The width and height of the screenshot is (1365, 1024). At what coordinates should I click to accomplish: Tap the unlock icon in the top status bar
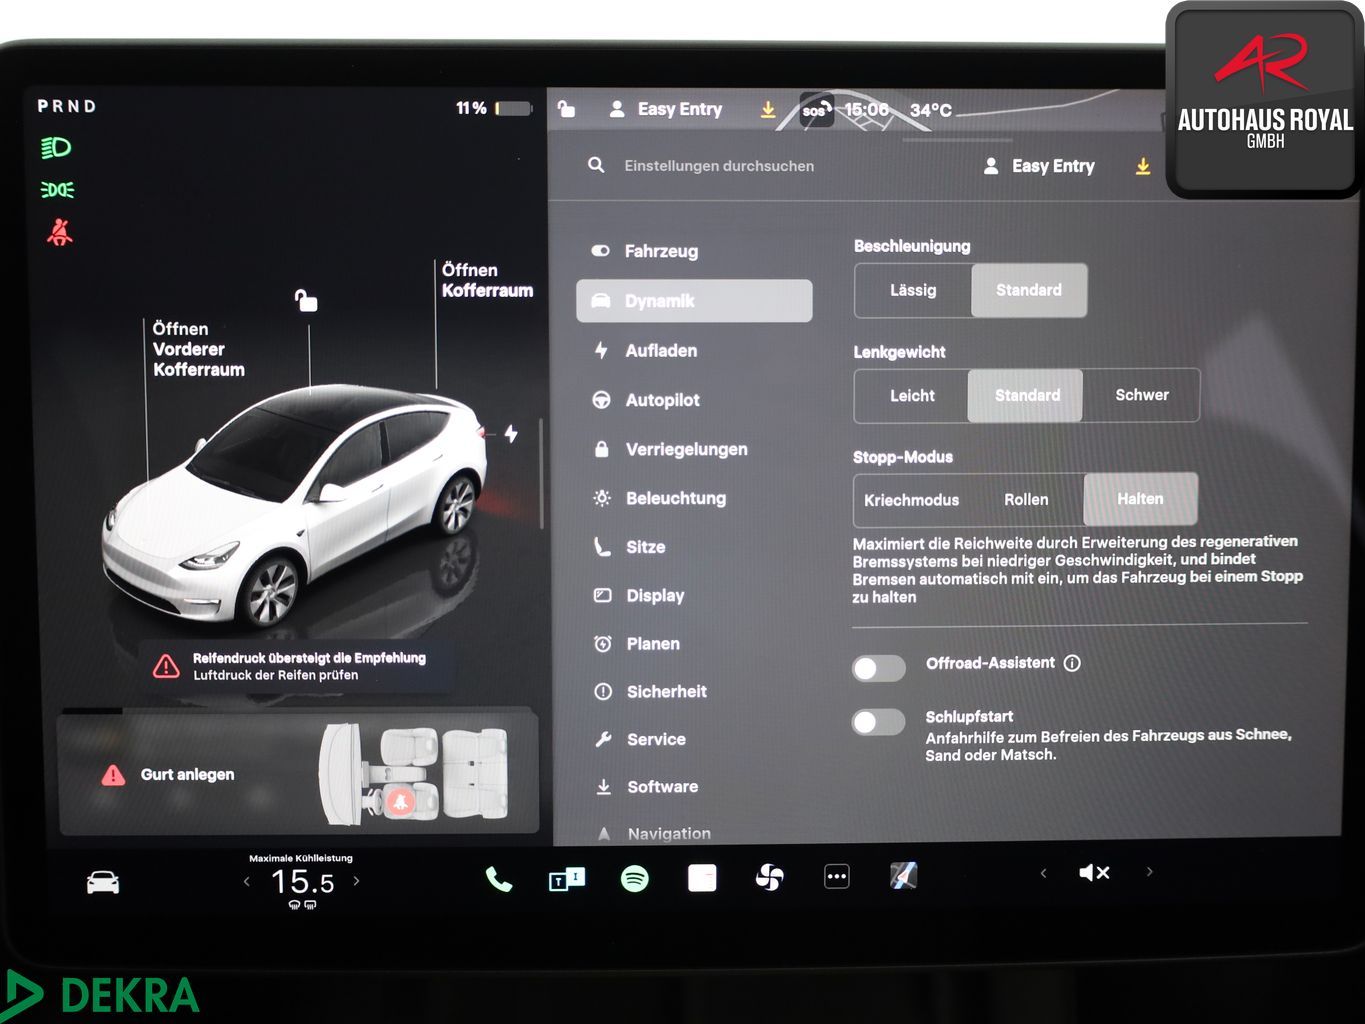[x=566, y=108]
